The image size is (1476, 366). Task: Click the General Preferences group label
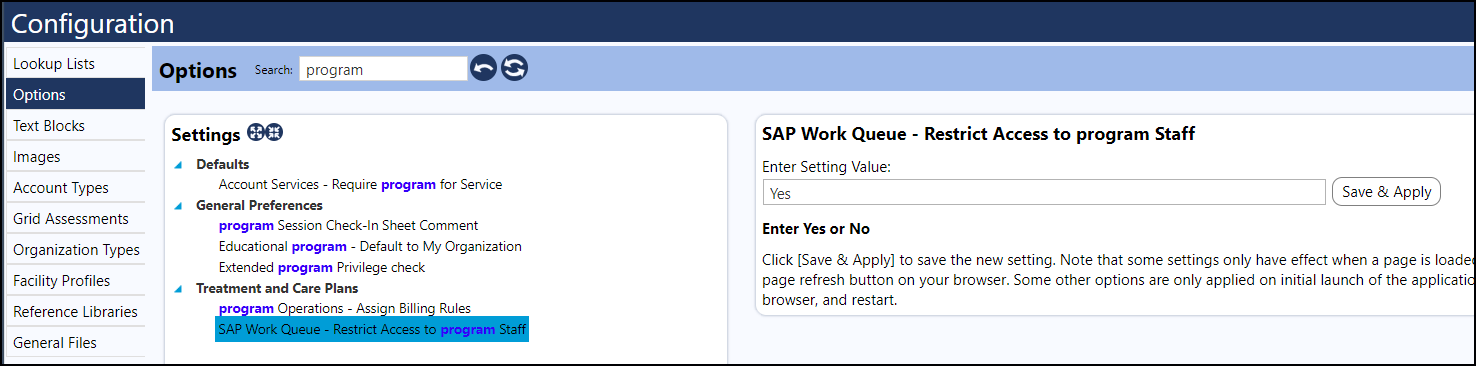[259, 205]
